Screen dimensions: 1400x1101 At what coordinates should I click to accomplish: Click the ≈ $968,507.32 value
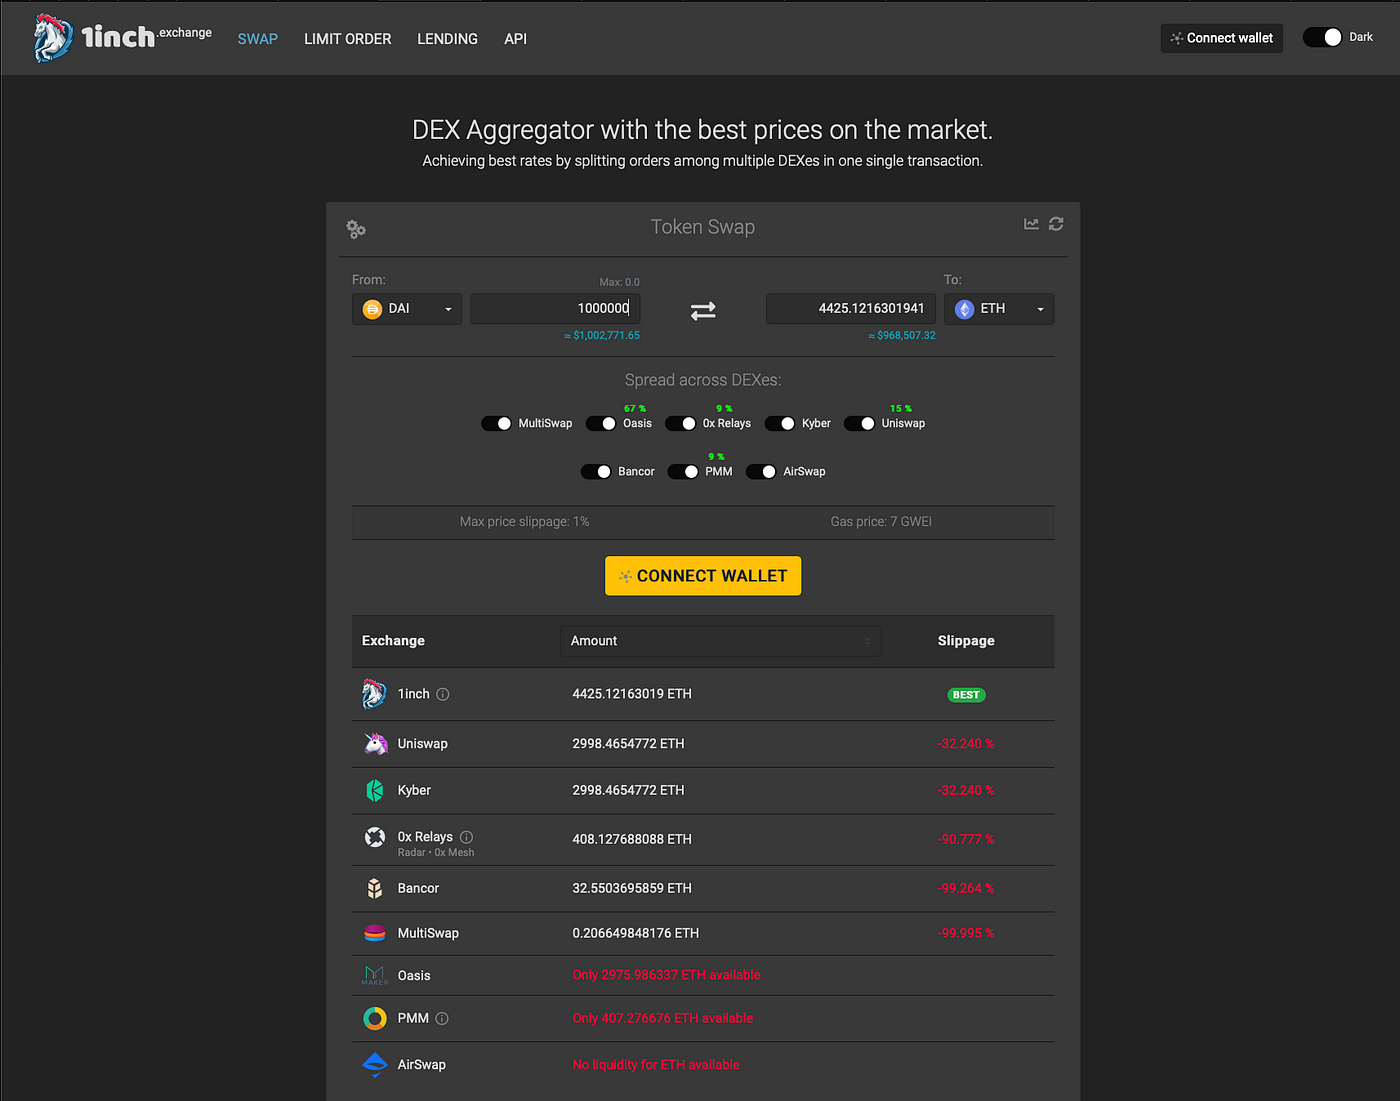point(902,336)
